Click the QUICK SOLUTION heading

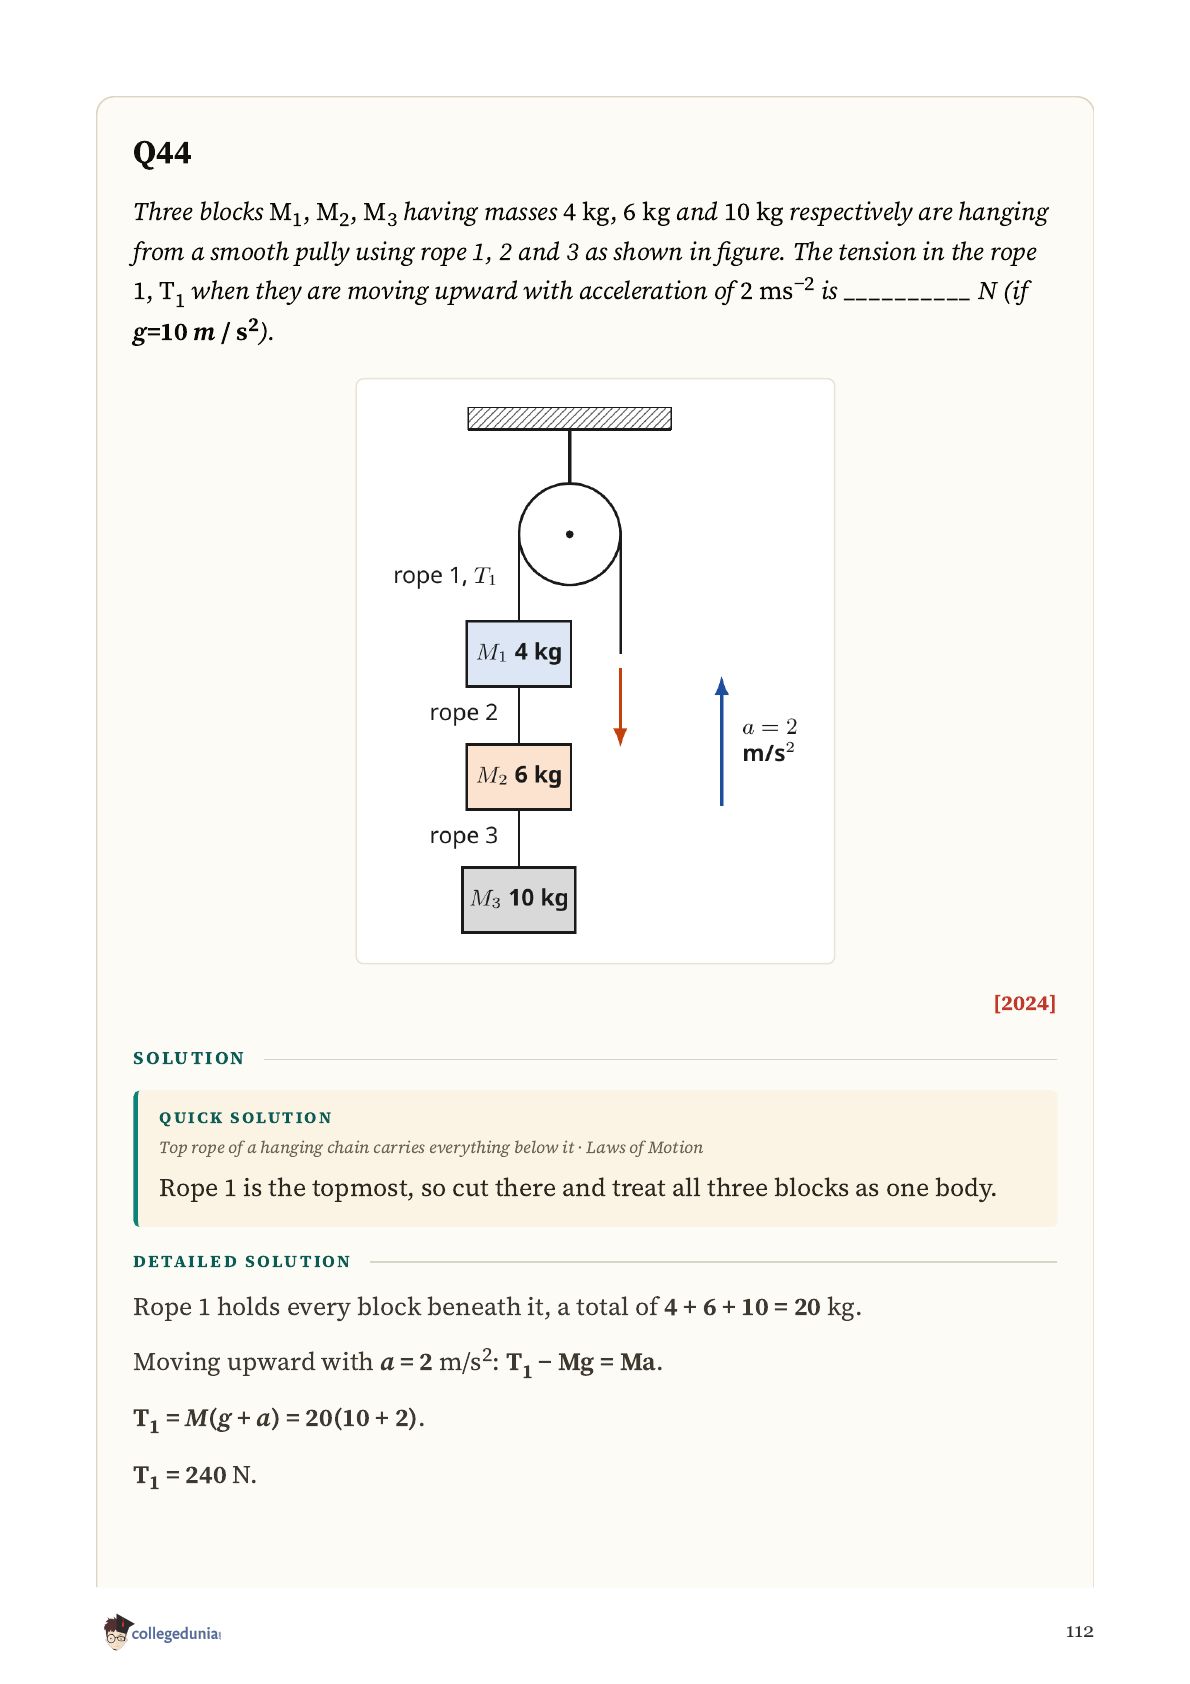(x=246, y=1117)
